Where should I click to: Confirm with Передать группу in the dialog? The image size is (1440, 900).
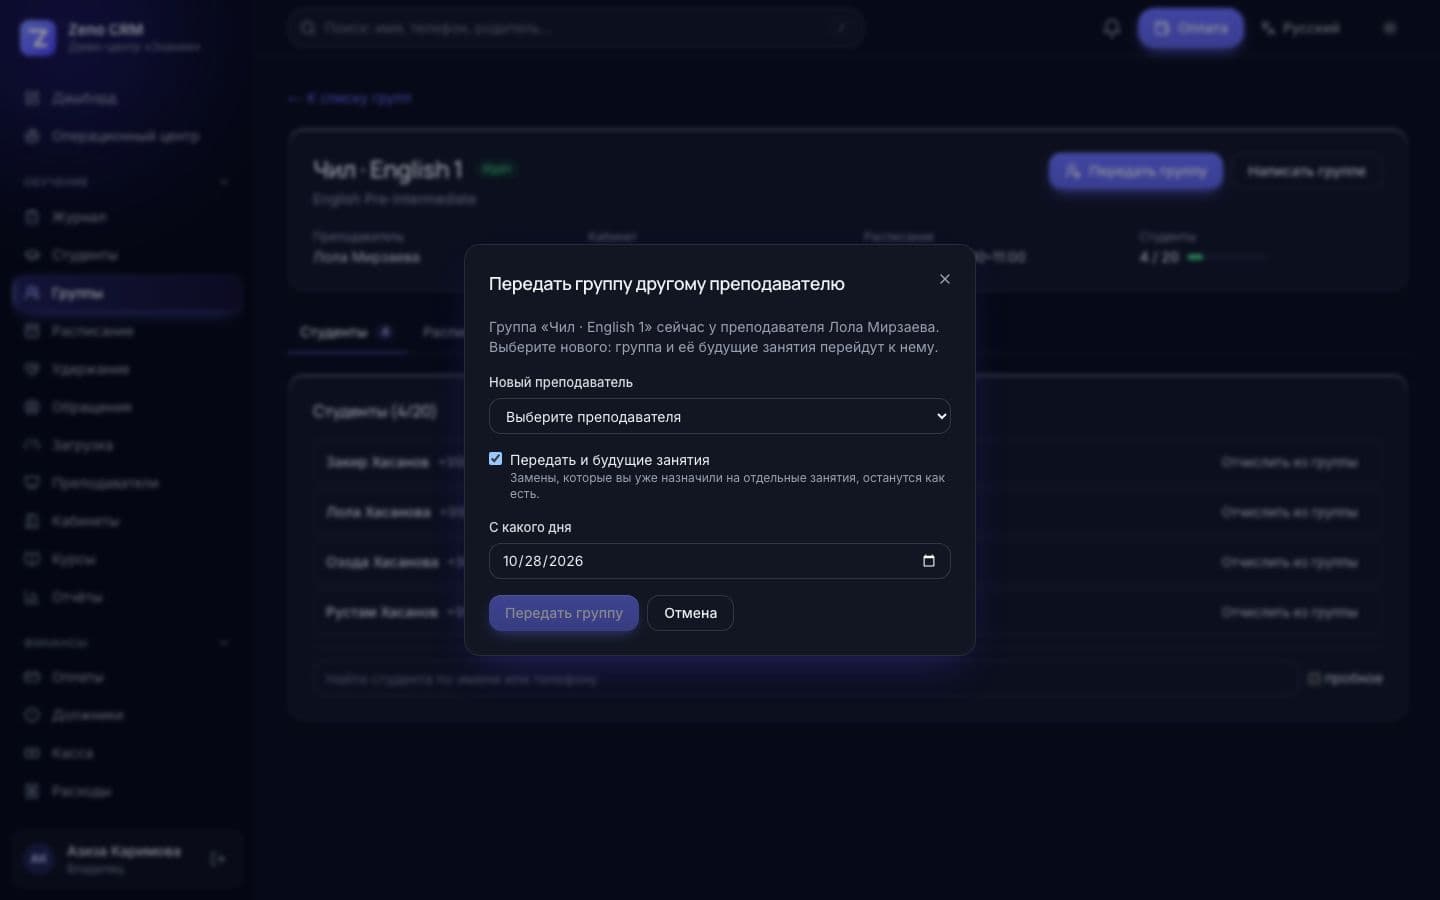tap(564, 613)
